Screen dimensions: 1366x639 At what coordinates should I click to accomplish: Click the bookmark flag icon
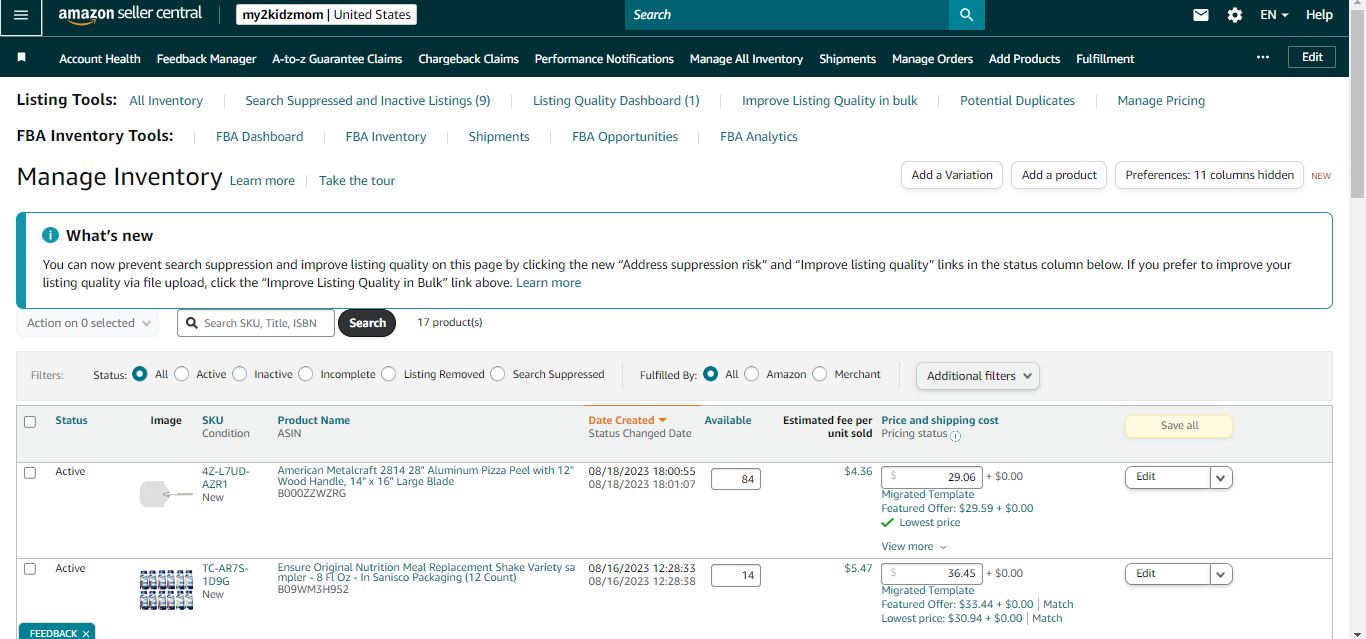(22, 58)
